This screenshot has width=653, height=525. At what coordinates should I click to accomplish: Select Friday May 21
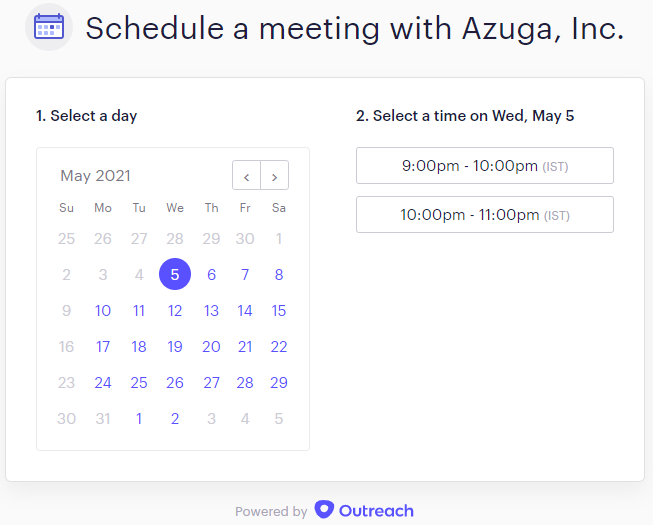point(245,346)
